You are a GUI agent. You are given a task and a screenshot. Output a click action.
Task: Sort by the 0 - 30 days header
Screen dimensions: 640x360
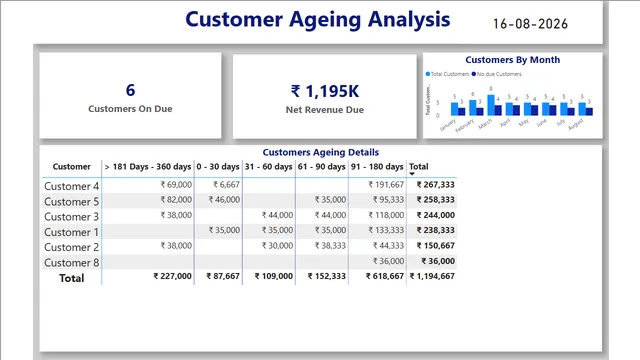[218, 167]
